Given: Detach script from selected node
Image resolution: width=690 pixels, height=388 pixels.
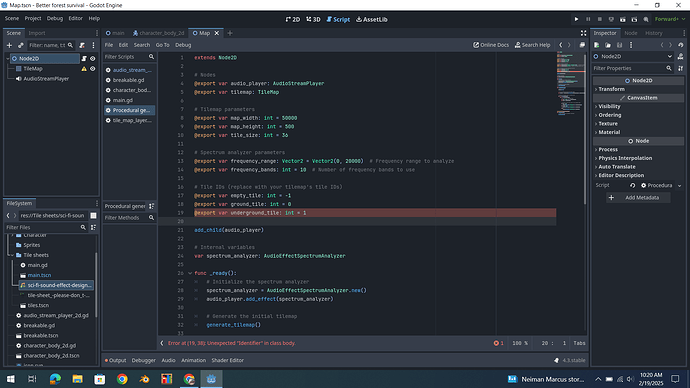Looking at the screenshot, I should (82, 45).
